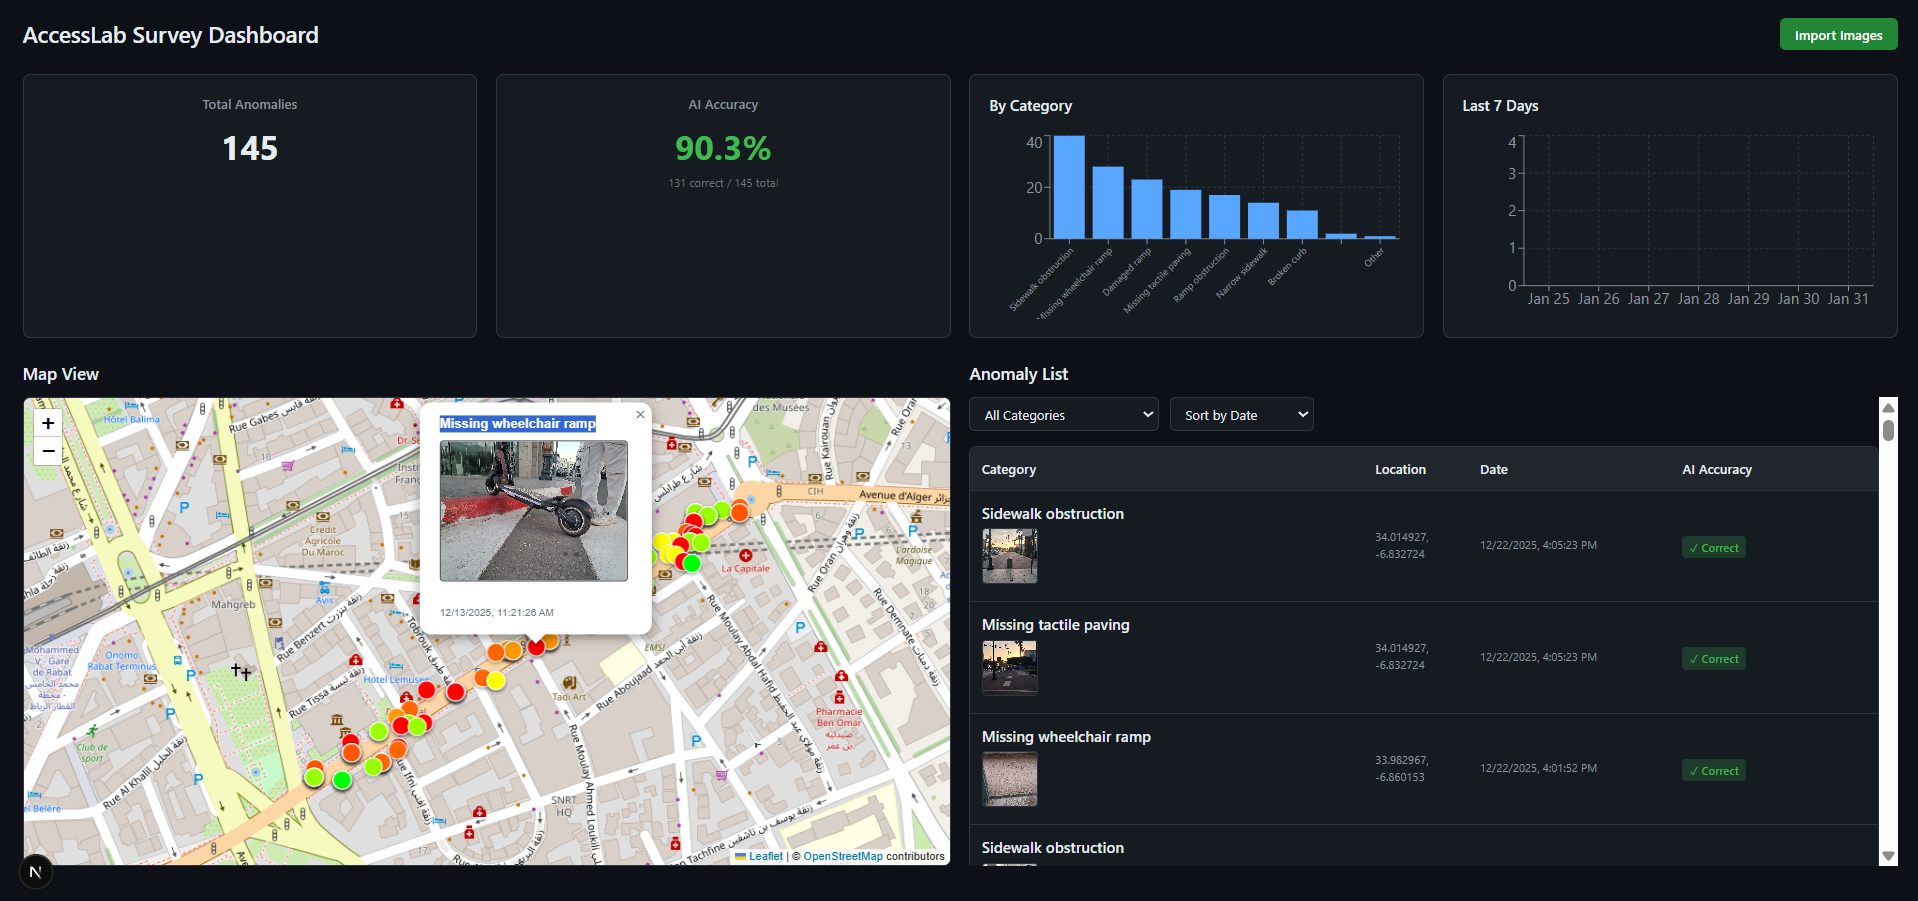Click the orange marker beside Avenue d'Alger

(739, 512)
